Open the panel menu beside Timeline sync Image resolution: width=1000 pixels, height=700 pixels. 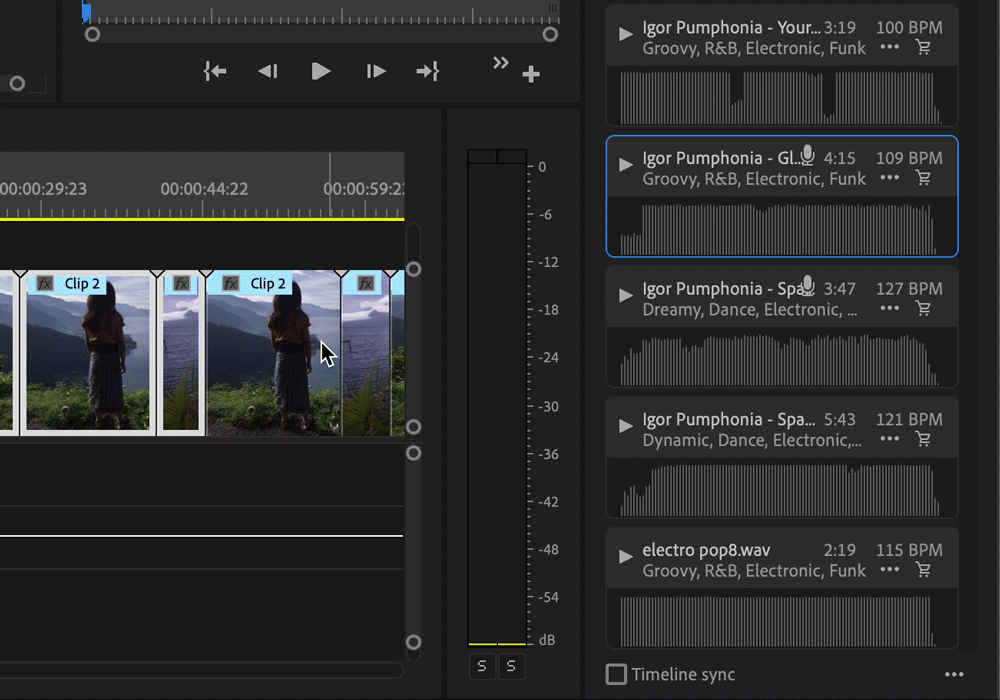coord(954,675)
